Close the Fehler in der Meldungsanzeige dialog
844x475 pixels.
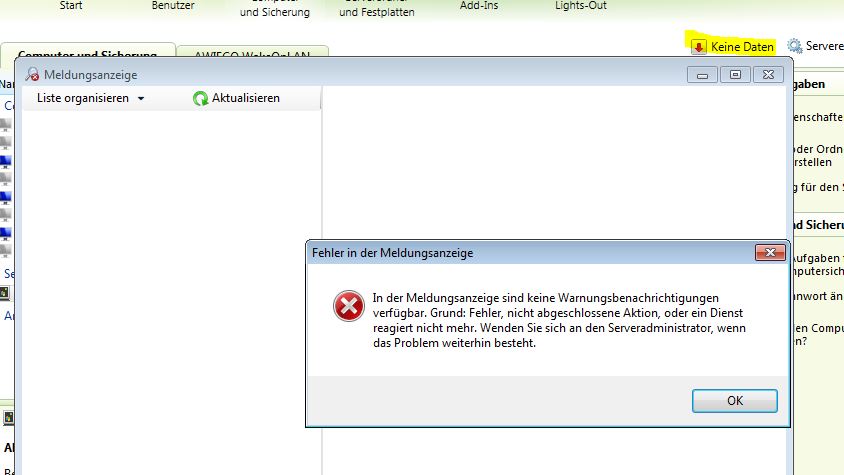click(767, 253)
